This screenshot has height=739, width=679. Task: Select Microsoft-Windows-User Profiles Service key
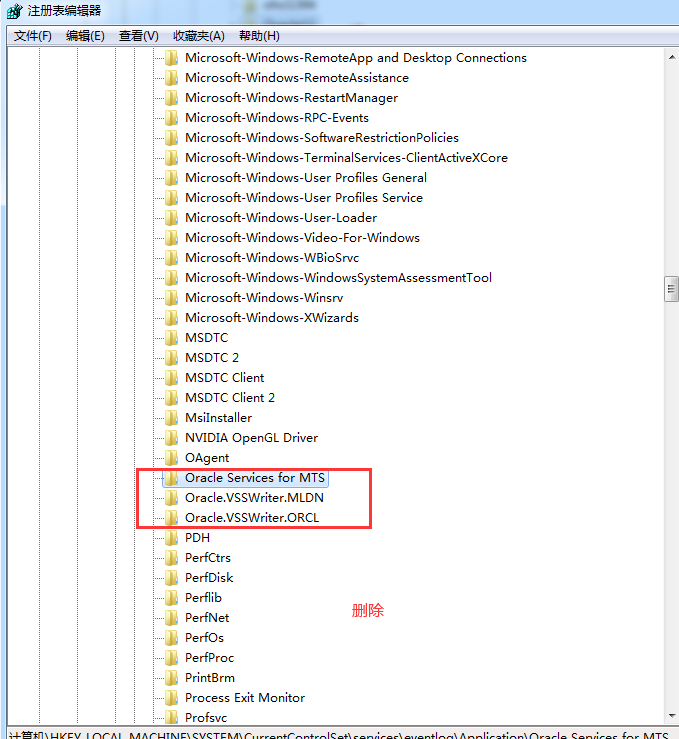point(304,197)
